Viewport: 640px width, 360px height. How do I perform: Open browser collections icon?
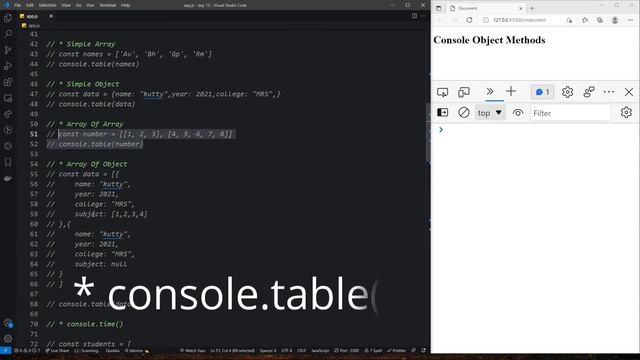pyautogui.click(x=600, y=20)
